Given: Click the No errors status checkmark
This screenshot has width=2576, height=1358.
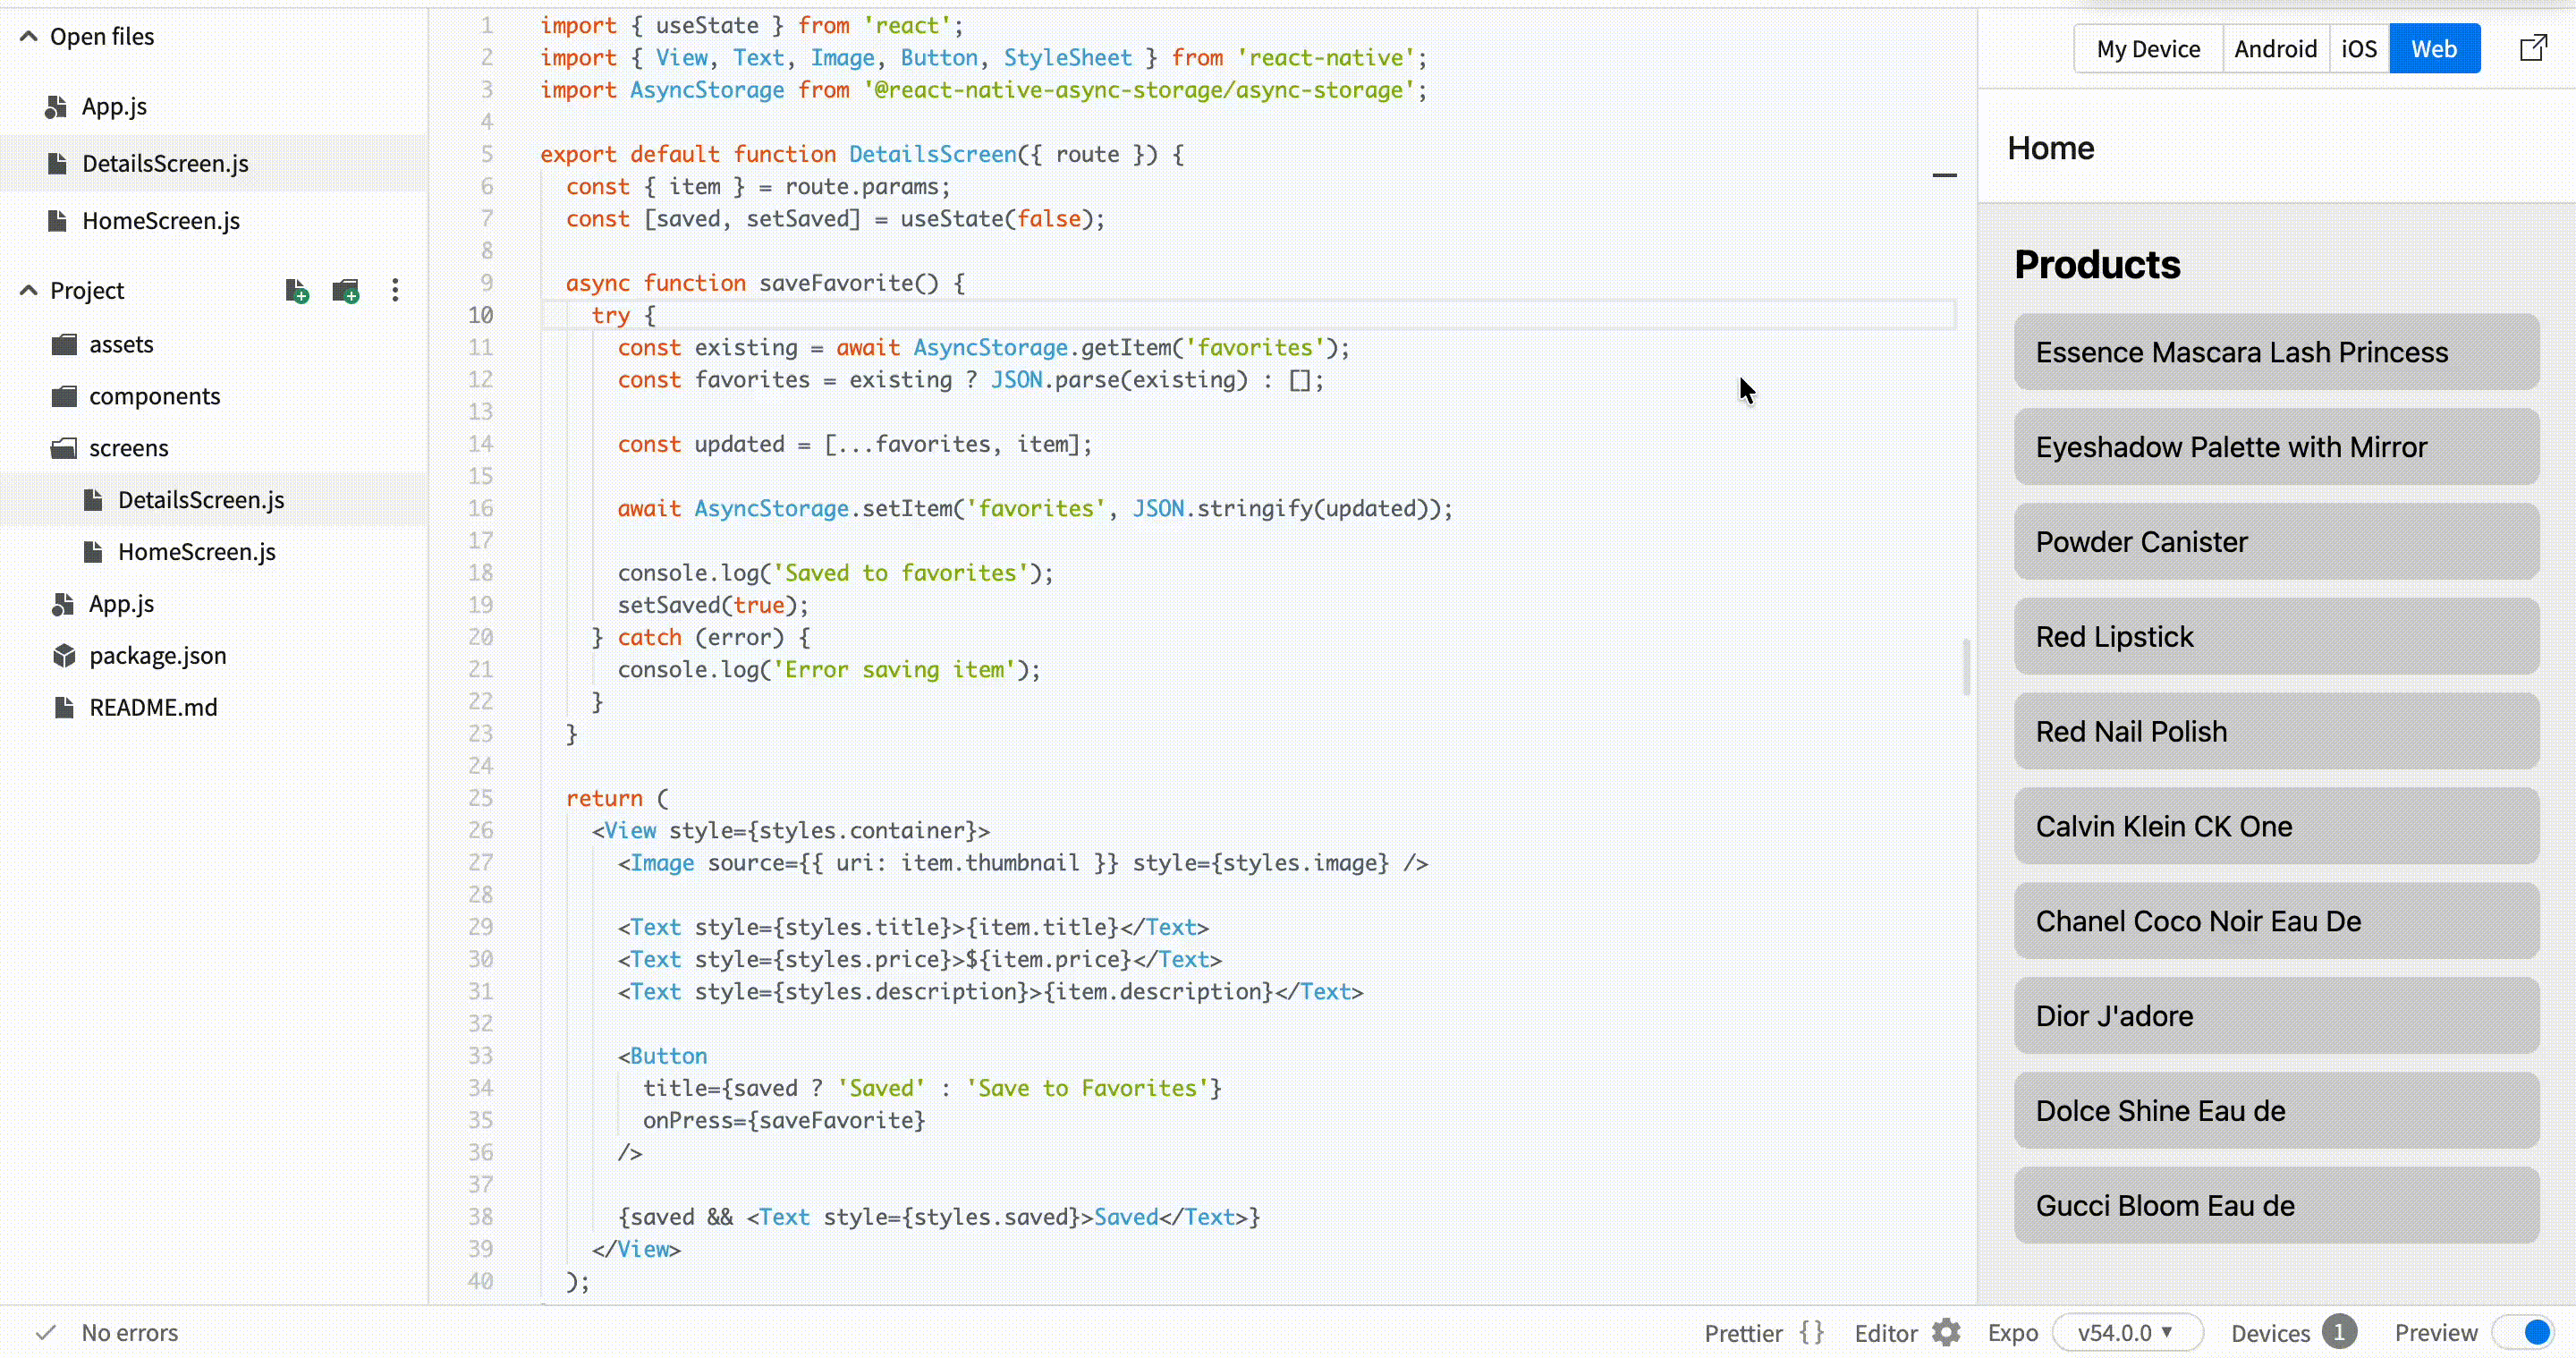Looking at the screenshot, I should (46, 1332).
